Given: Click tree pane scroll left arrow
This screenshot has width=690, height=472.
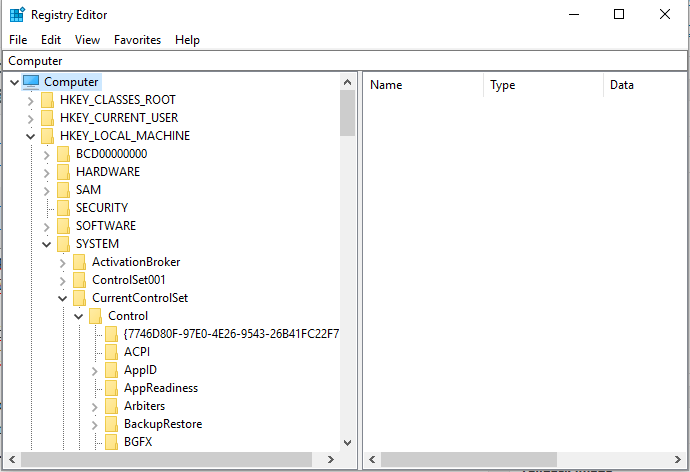Looking at the screenshot, I should click(12, 460).
